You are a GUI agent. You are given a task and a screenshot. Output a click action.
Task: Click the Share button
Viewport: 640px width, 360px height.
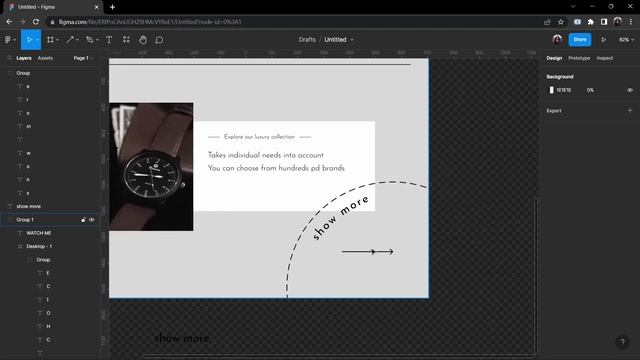[580, 40]
